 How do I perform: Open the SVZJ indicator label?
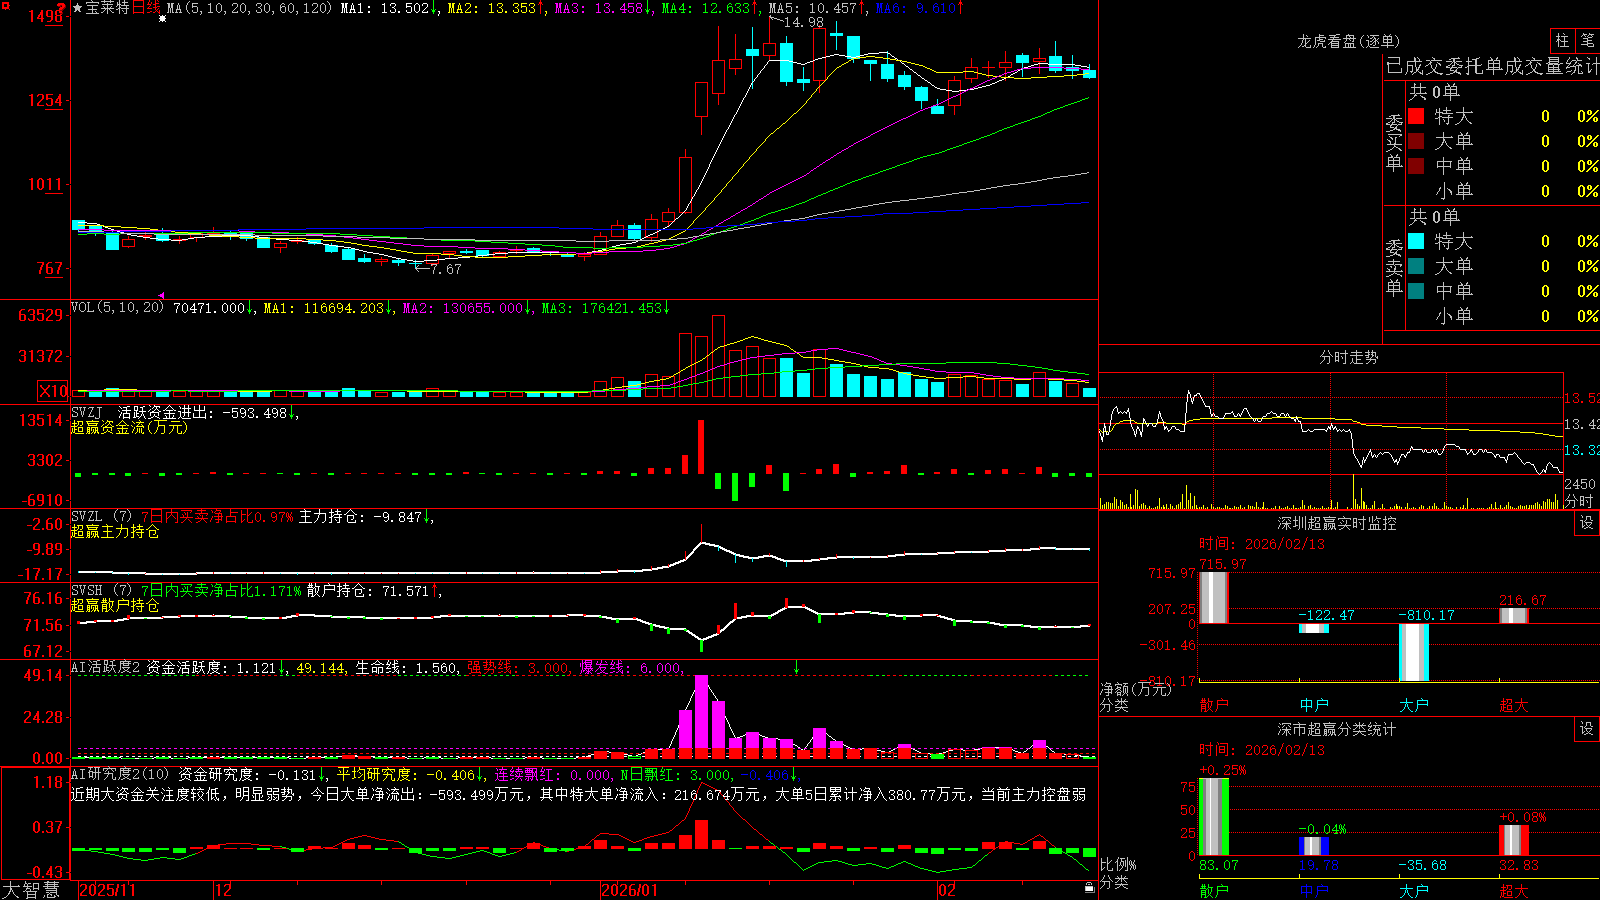click(x=87, y=412)
